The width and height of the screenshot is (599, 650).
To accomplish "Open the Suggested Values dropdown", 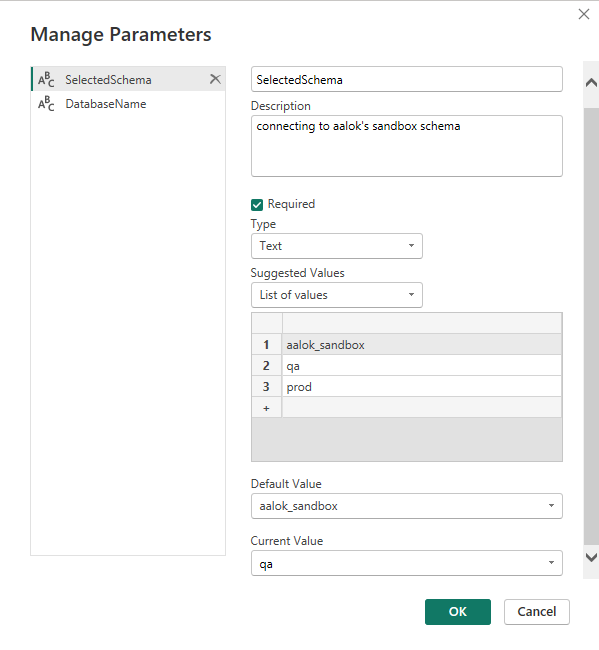I will pyautogui.click(x=337, y=295).
